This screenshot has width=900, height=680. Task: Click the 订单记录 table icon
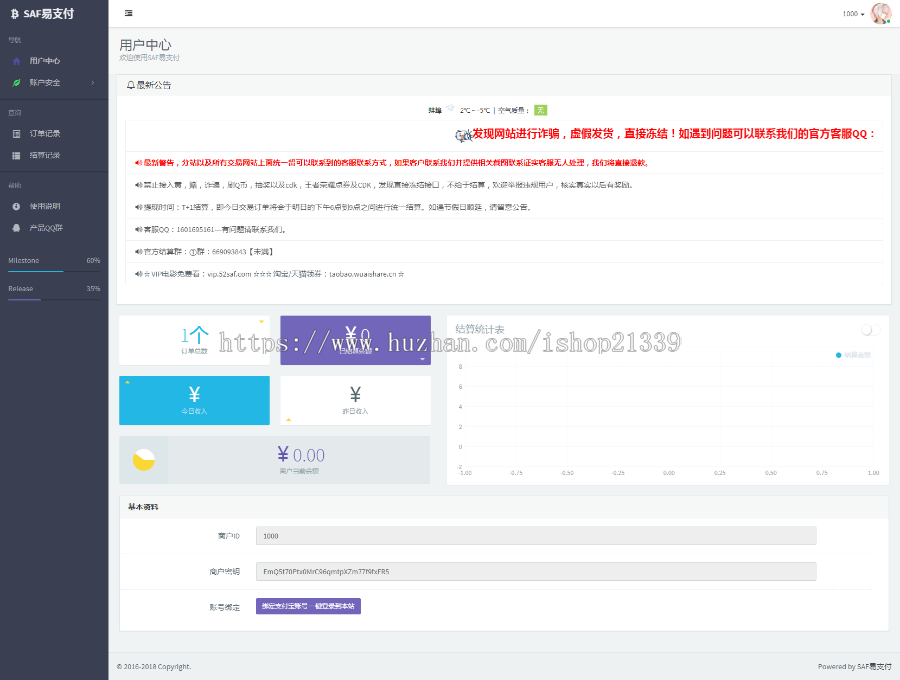pos(17,134)
